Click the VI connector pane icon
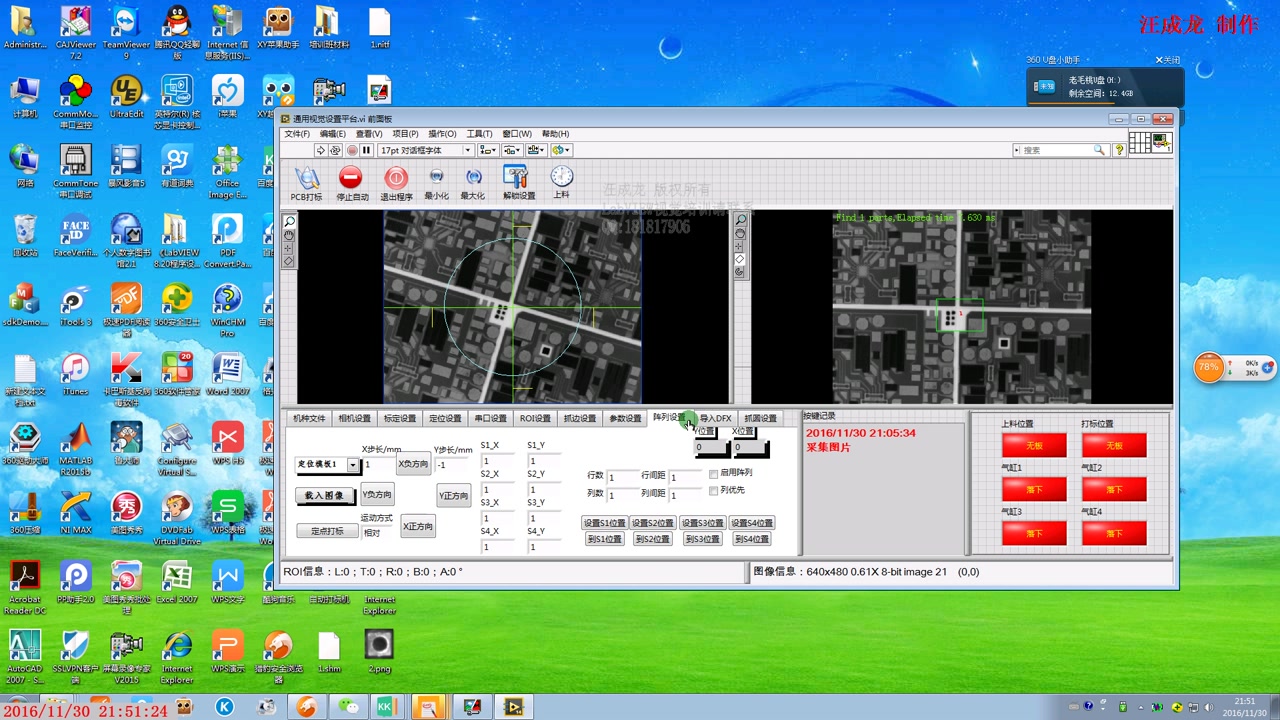Viewport: 1280px width, 720px height. [1139, 142]
